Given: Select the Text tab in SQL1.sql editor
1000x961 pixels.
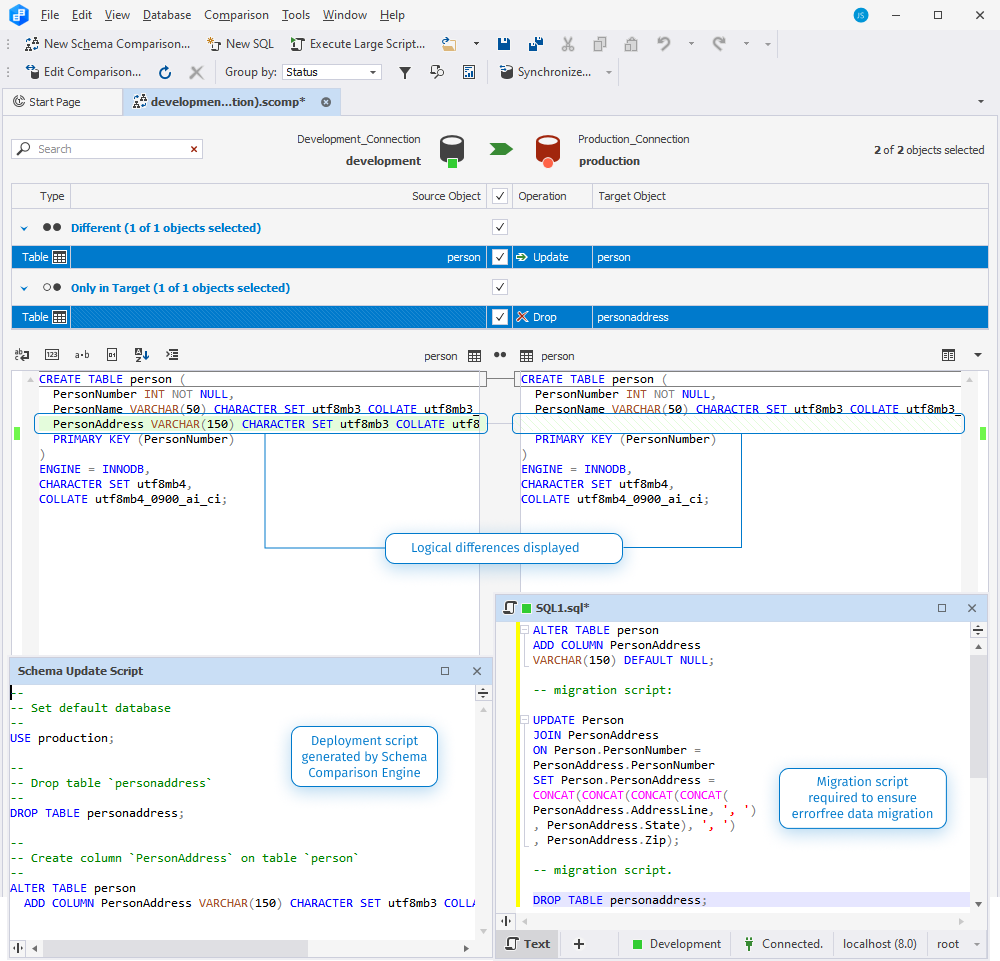Looking at the screenshot, I should tap(527, 944).
